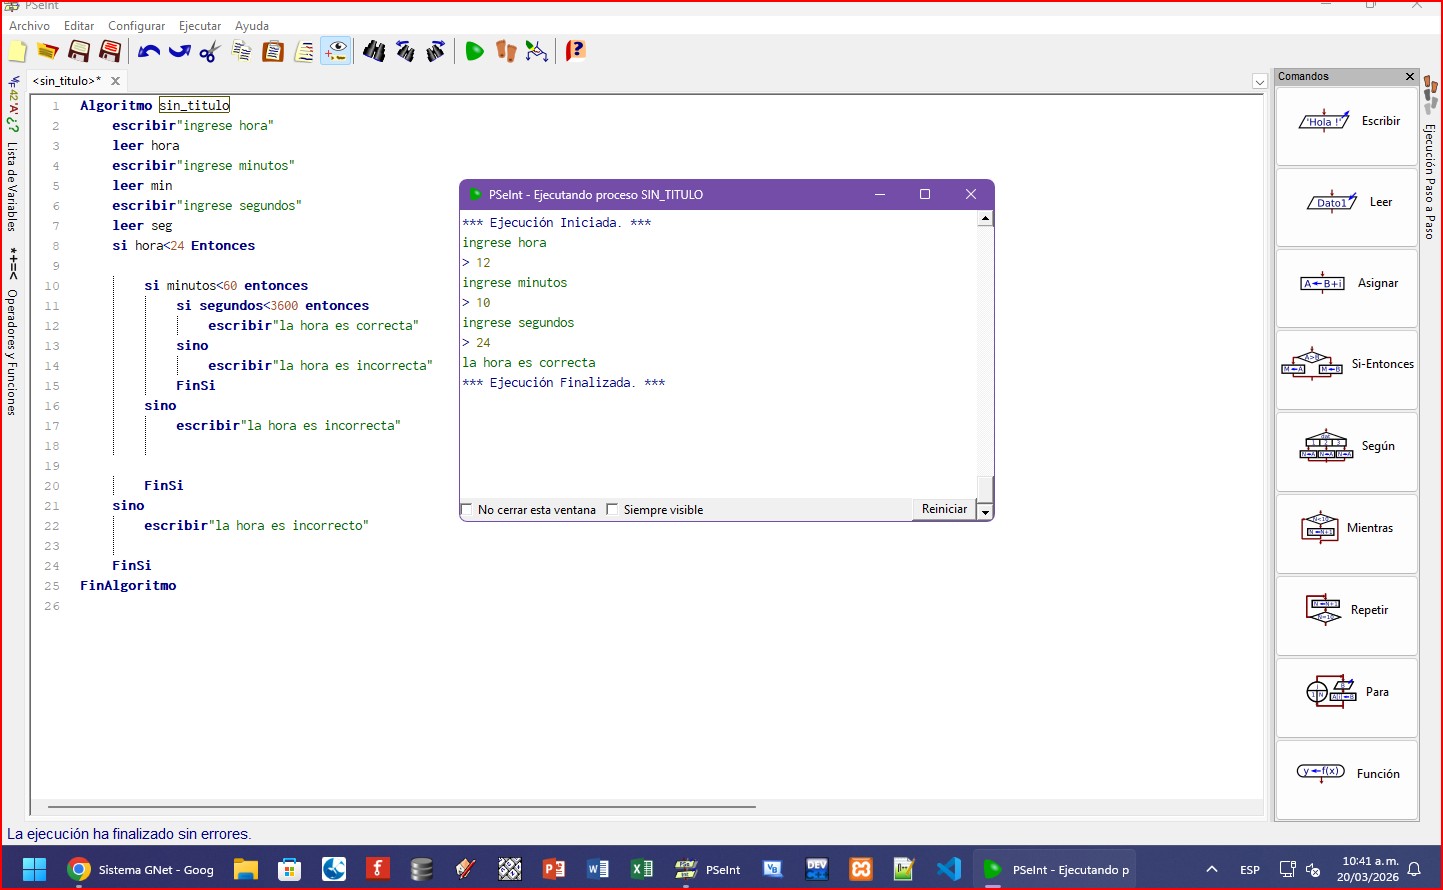1443x890 pixels.
Task: Open the Configurar menu
Action: (x=136, y=26)
